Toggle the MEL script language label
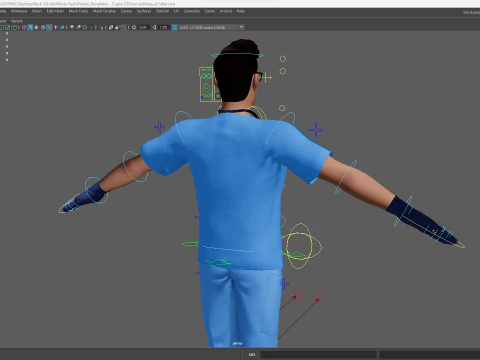This screenshot has width=480, height=360. (x=252, y=354)
